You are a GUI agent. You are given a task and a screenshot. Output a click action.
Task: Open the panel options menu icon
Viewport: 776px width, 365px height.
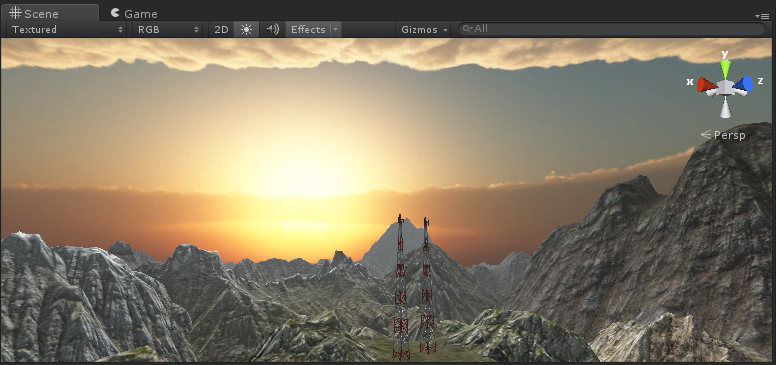coord(762,16)
